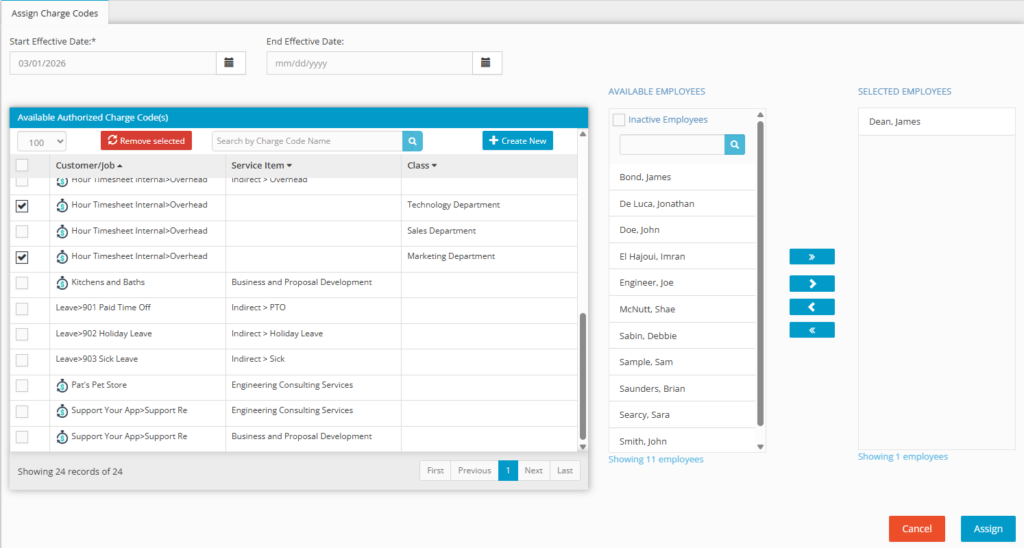Uncheck the Technology Department charge code row
The image size is (1024, 548).
[22, 206]
